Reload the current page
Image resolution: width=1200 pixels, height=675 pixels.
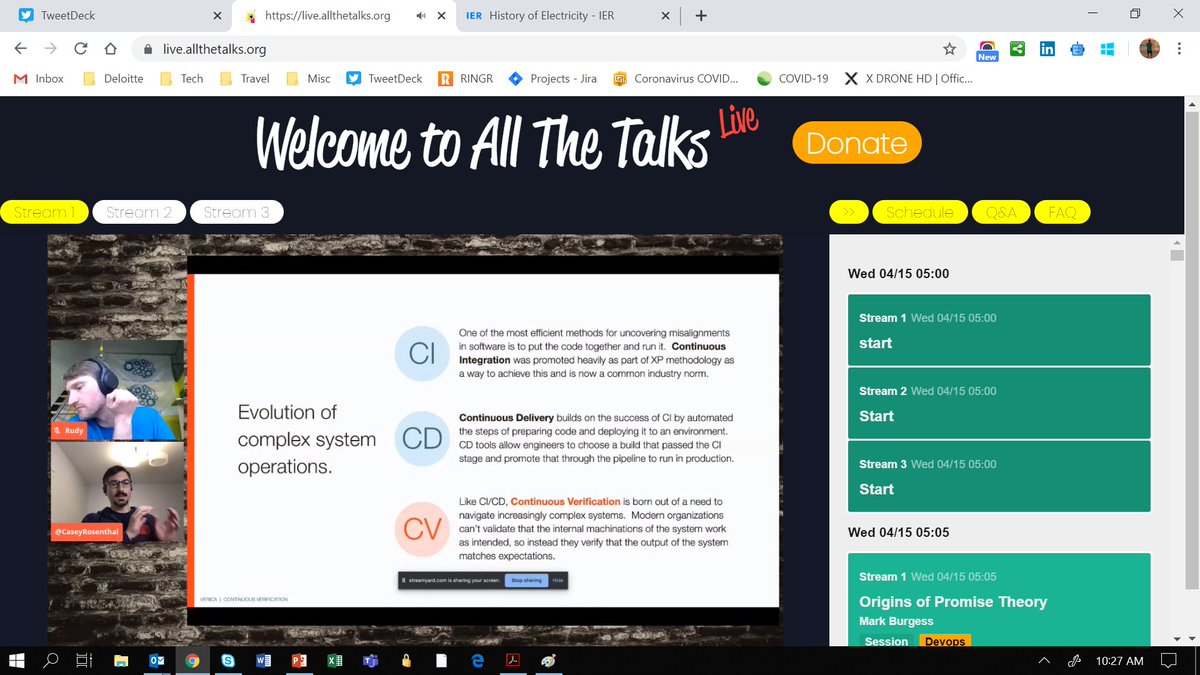pyautogui.click(x=79, y=48)
